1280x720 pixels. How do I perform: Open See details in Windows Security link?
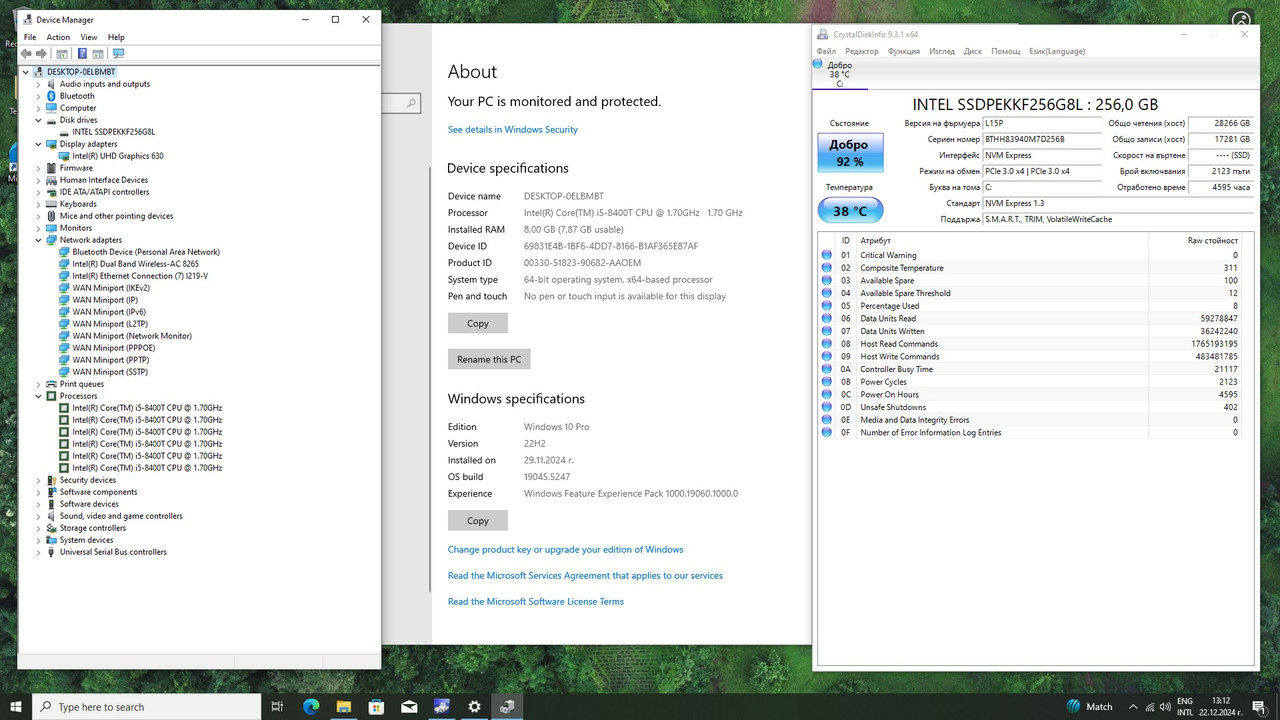[x=513, y=129]
